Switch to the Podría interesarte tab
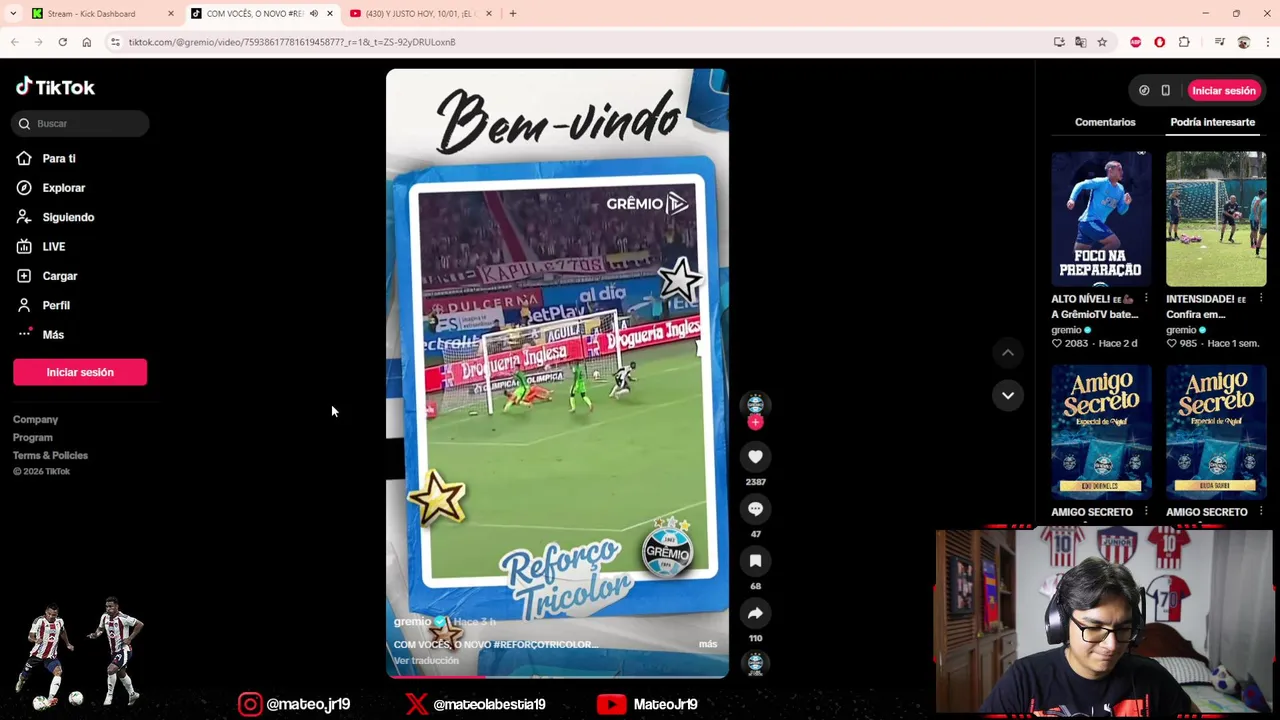Screen dimensions: 1280x720 tap(1212, 122)
